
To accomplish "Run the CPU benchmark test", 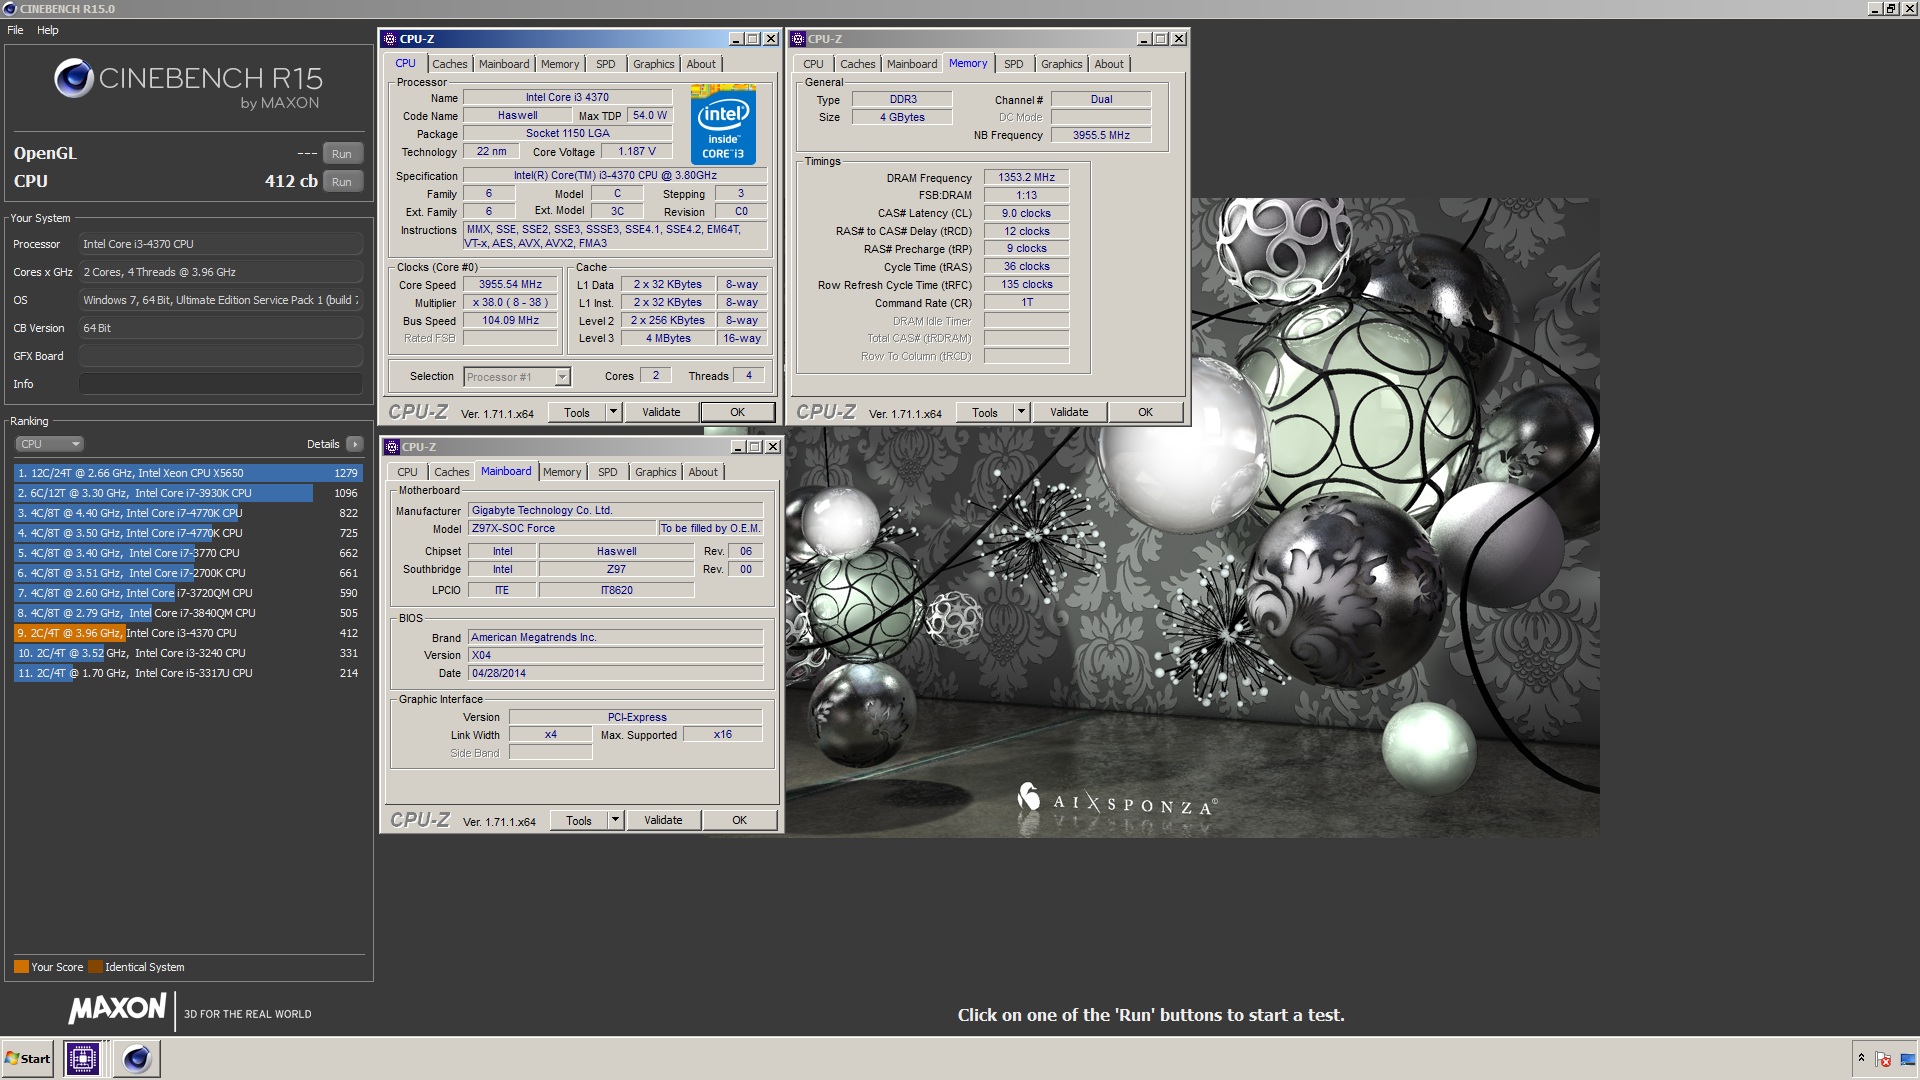I will [x=342, y=182].
